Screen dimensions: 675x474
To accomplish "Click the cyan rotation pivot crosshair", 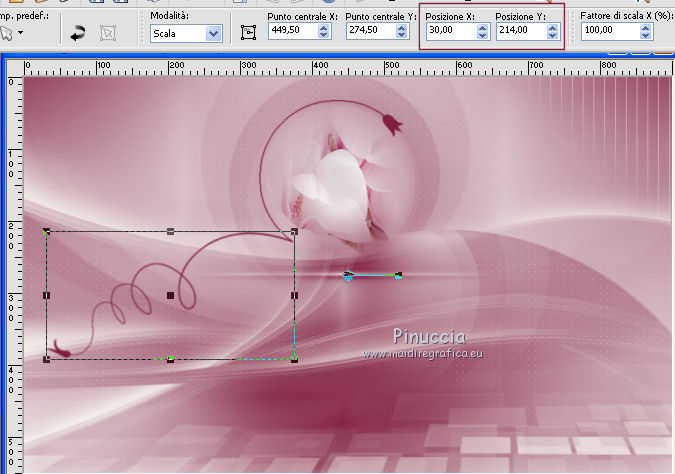I will pos(348,276).
